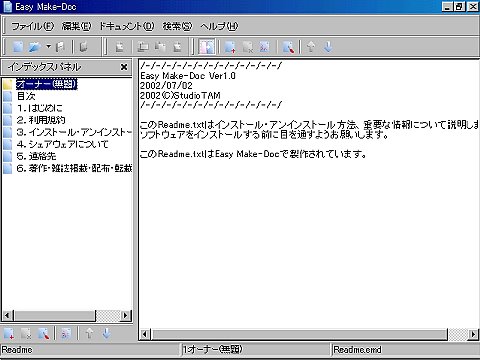Select 3. インストール・アンインストール entry
This screenshot has width=480, height=360.
click(x=74, y=132)
